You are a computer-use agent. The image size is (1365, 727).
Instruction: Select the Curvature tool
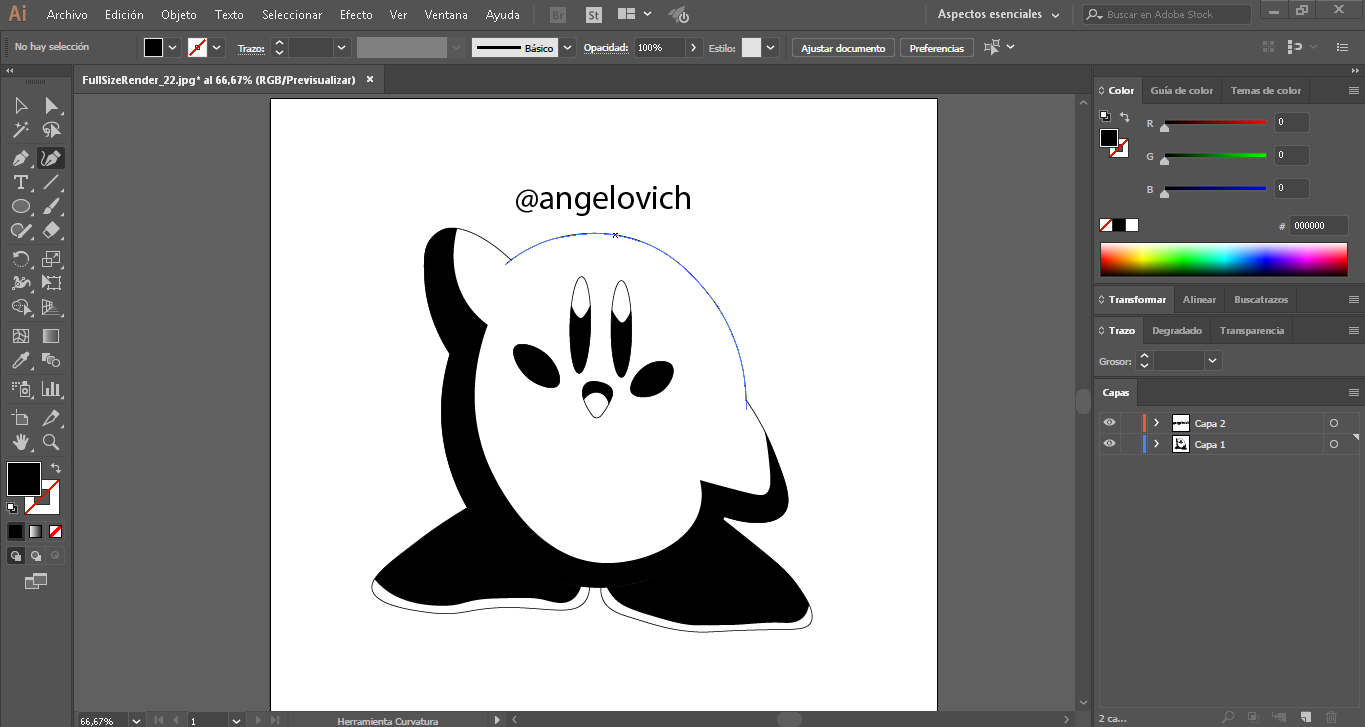51,158
